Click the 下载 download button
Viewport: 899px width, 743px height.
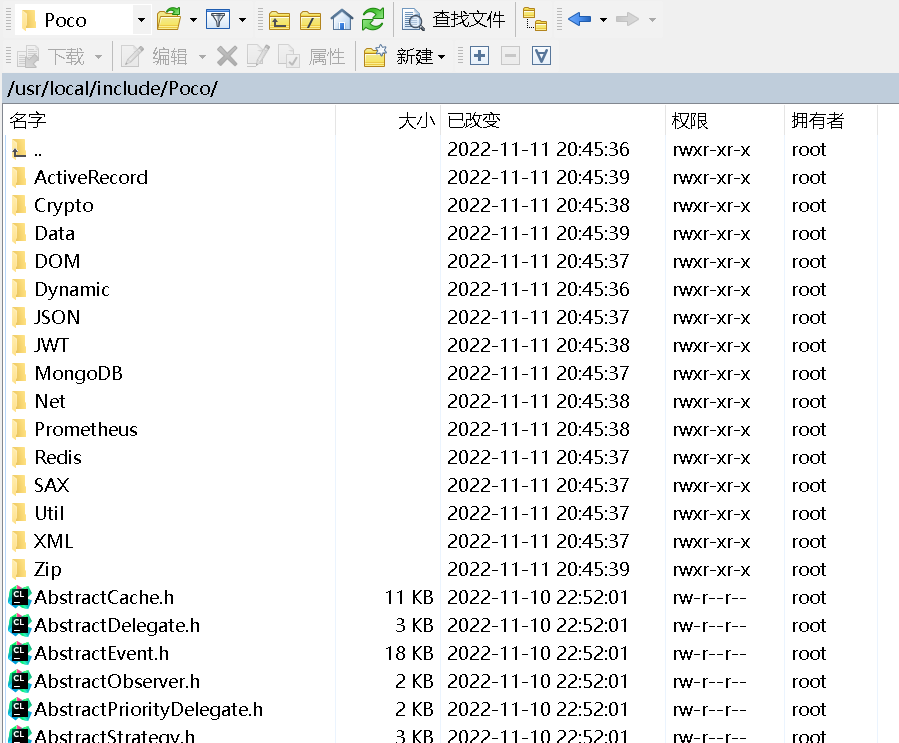coord(50,56)
